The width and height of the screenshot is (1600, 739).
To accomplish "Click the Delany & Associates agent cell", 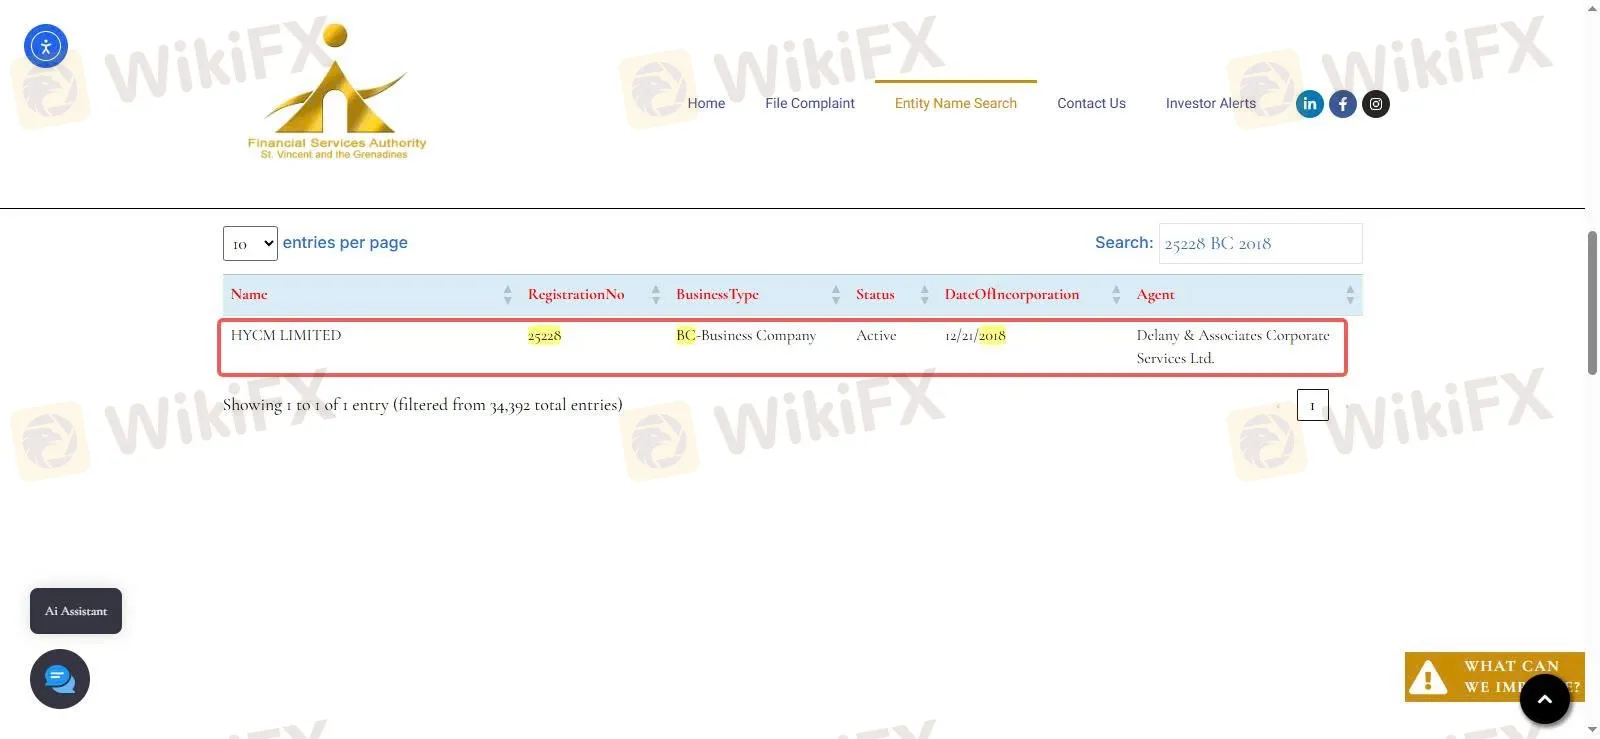I will tap(1233, 347).
